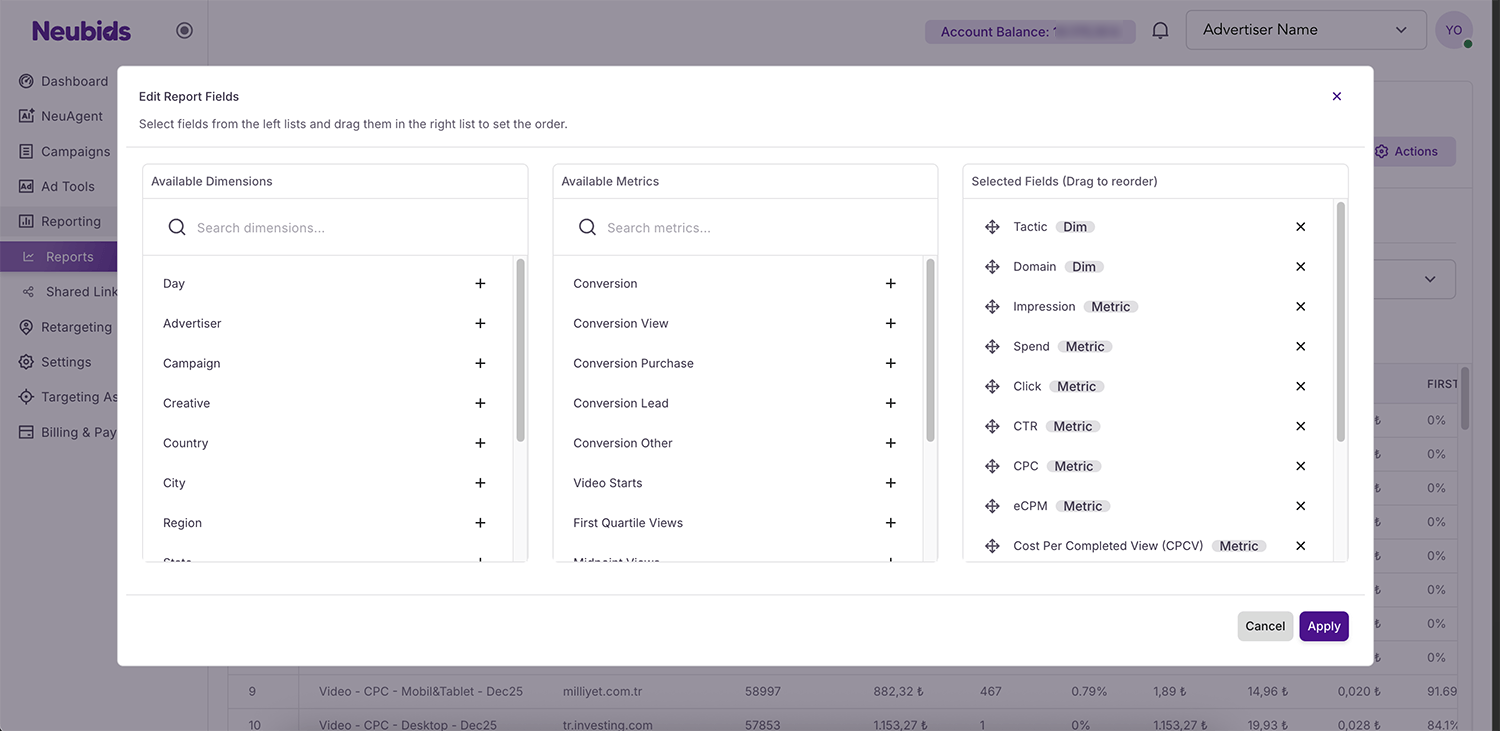Open the notifications bell
Viewport: 1500px width, 731px height.
[x=1160, y=31]
